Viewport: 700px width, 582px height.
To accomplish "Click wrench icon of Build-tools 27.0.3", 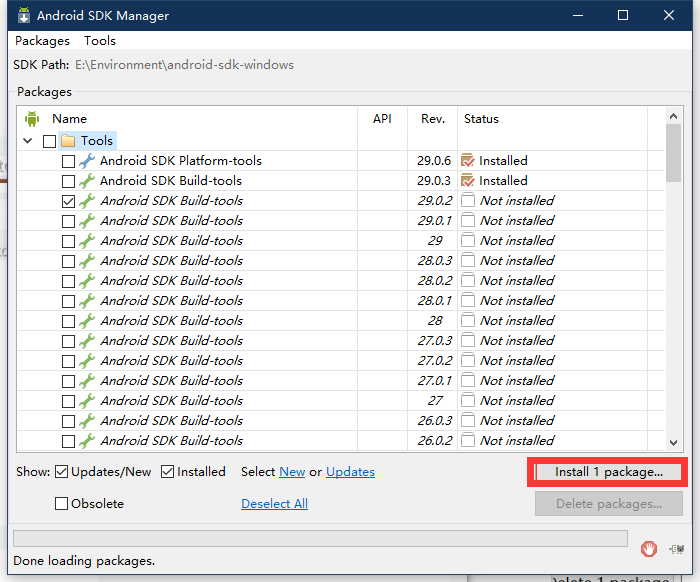I will (x=87, y=341).
